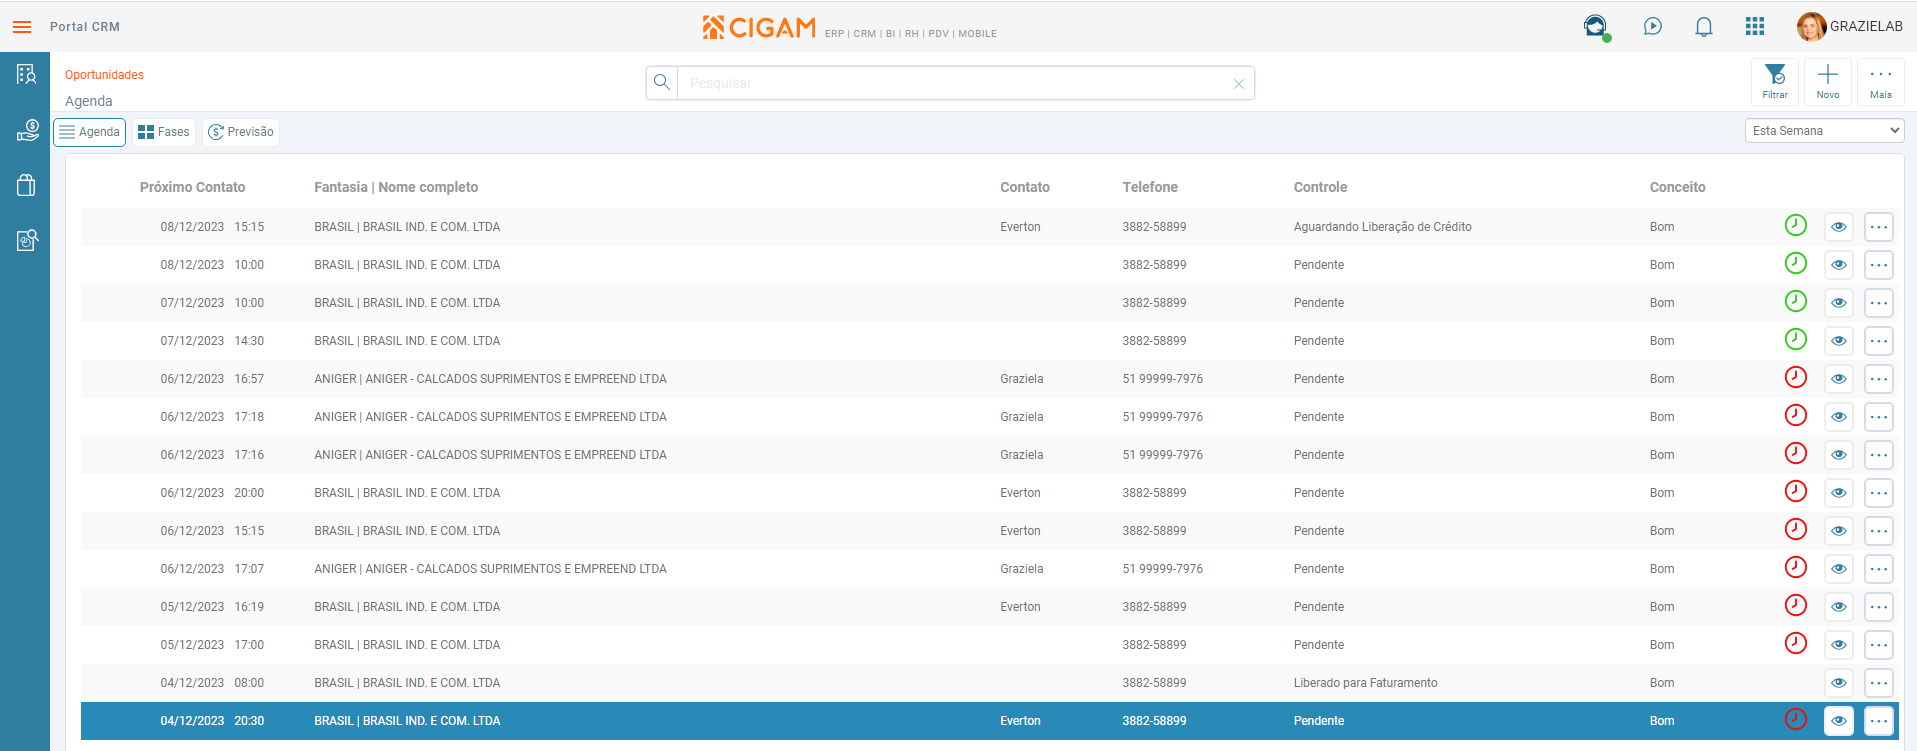This screenshot has width=1917, height=751.
Task: Click the Oportunidades breadcrumb link
Action: [104, 75]
